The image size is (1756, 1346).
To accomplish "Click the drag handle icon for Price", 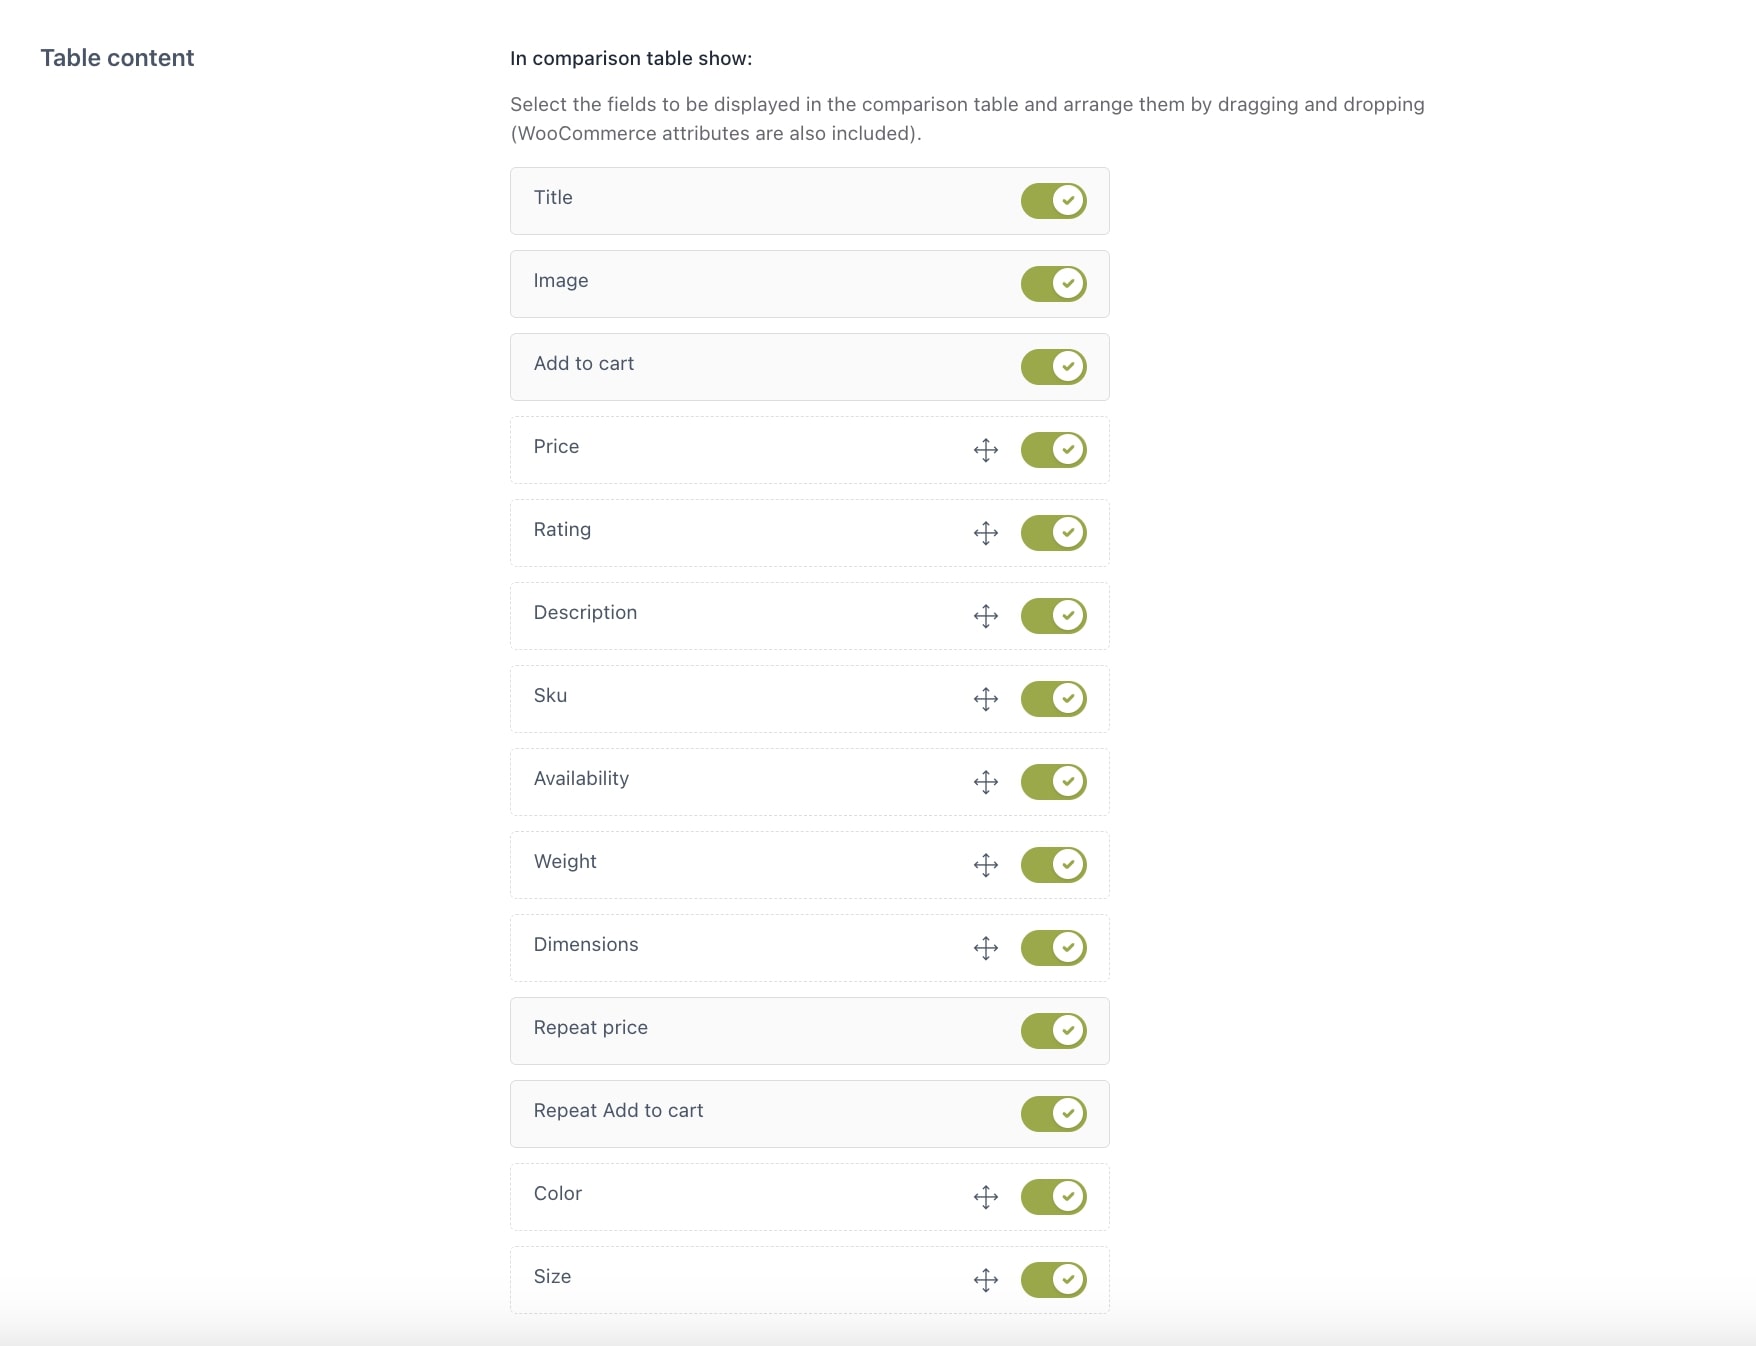I will pyautogui.click(x=985, y=450).
